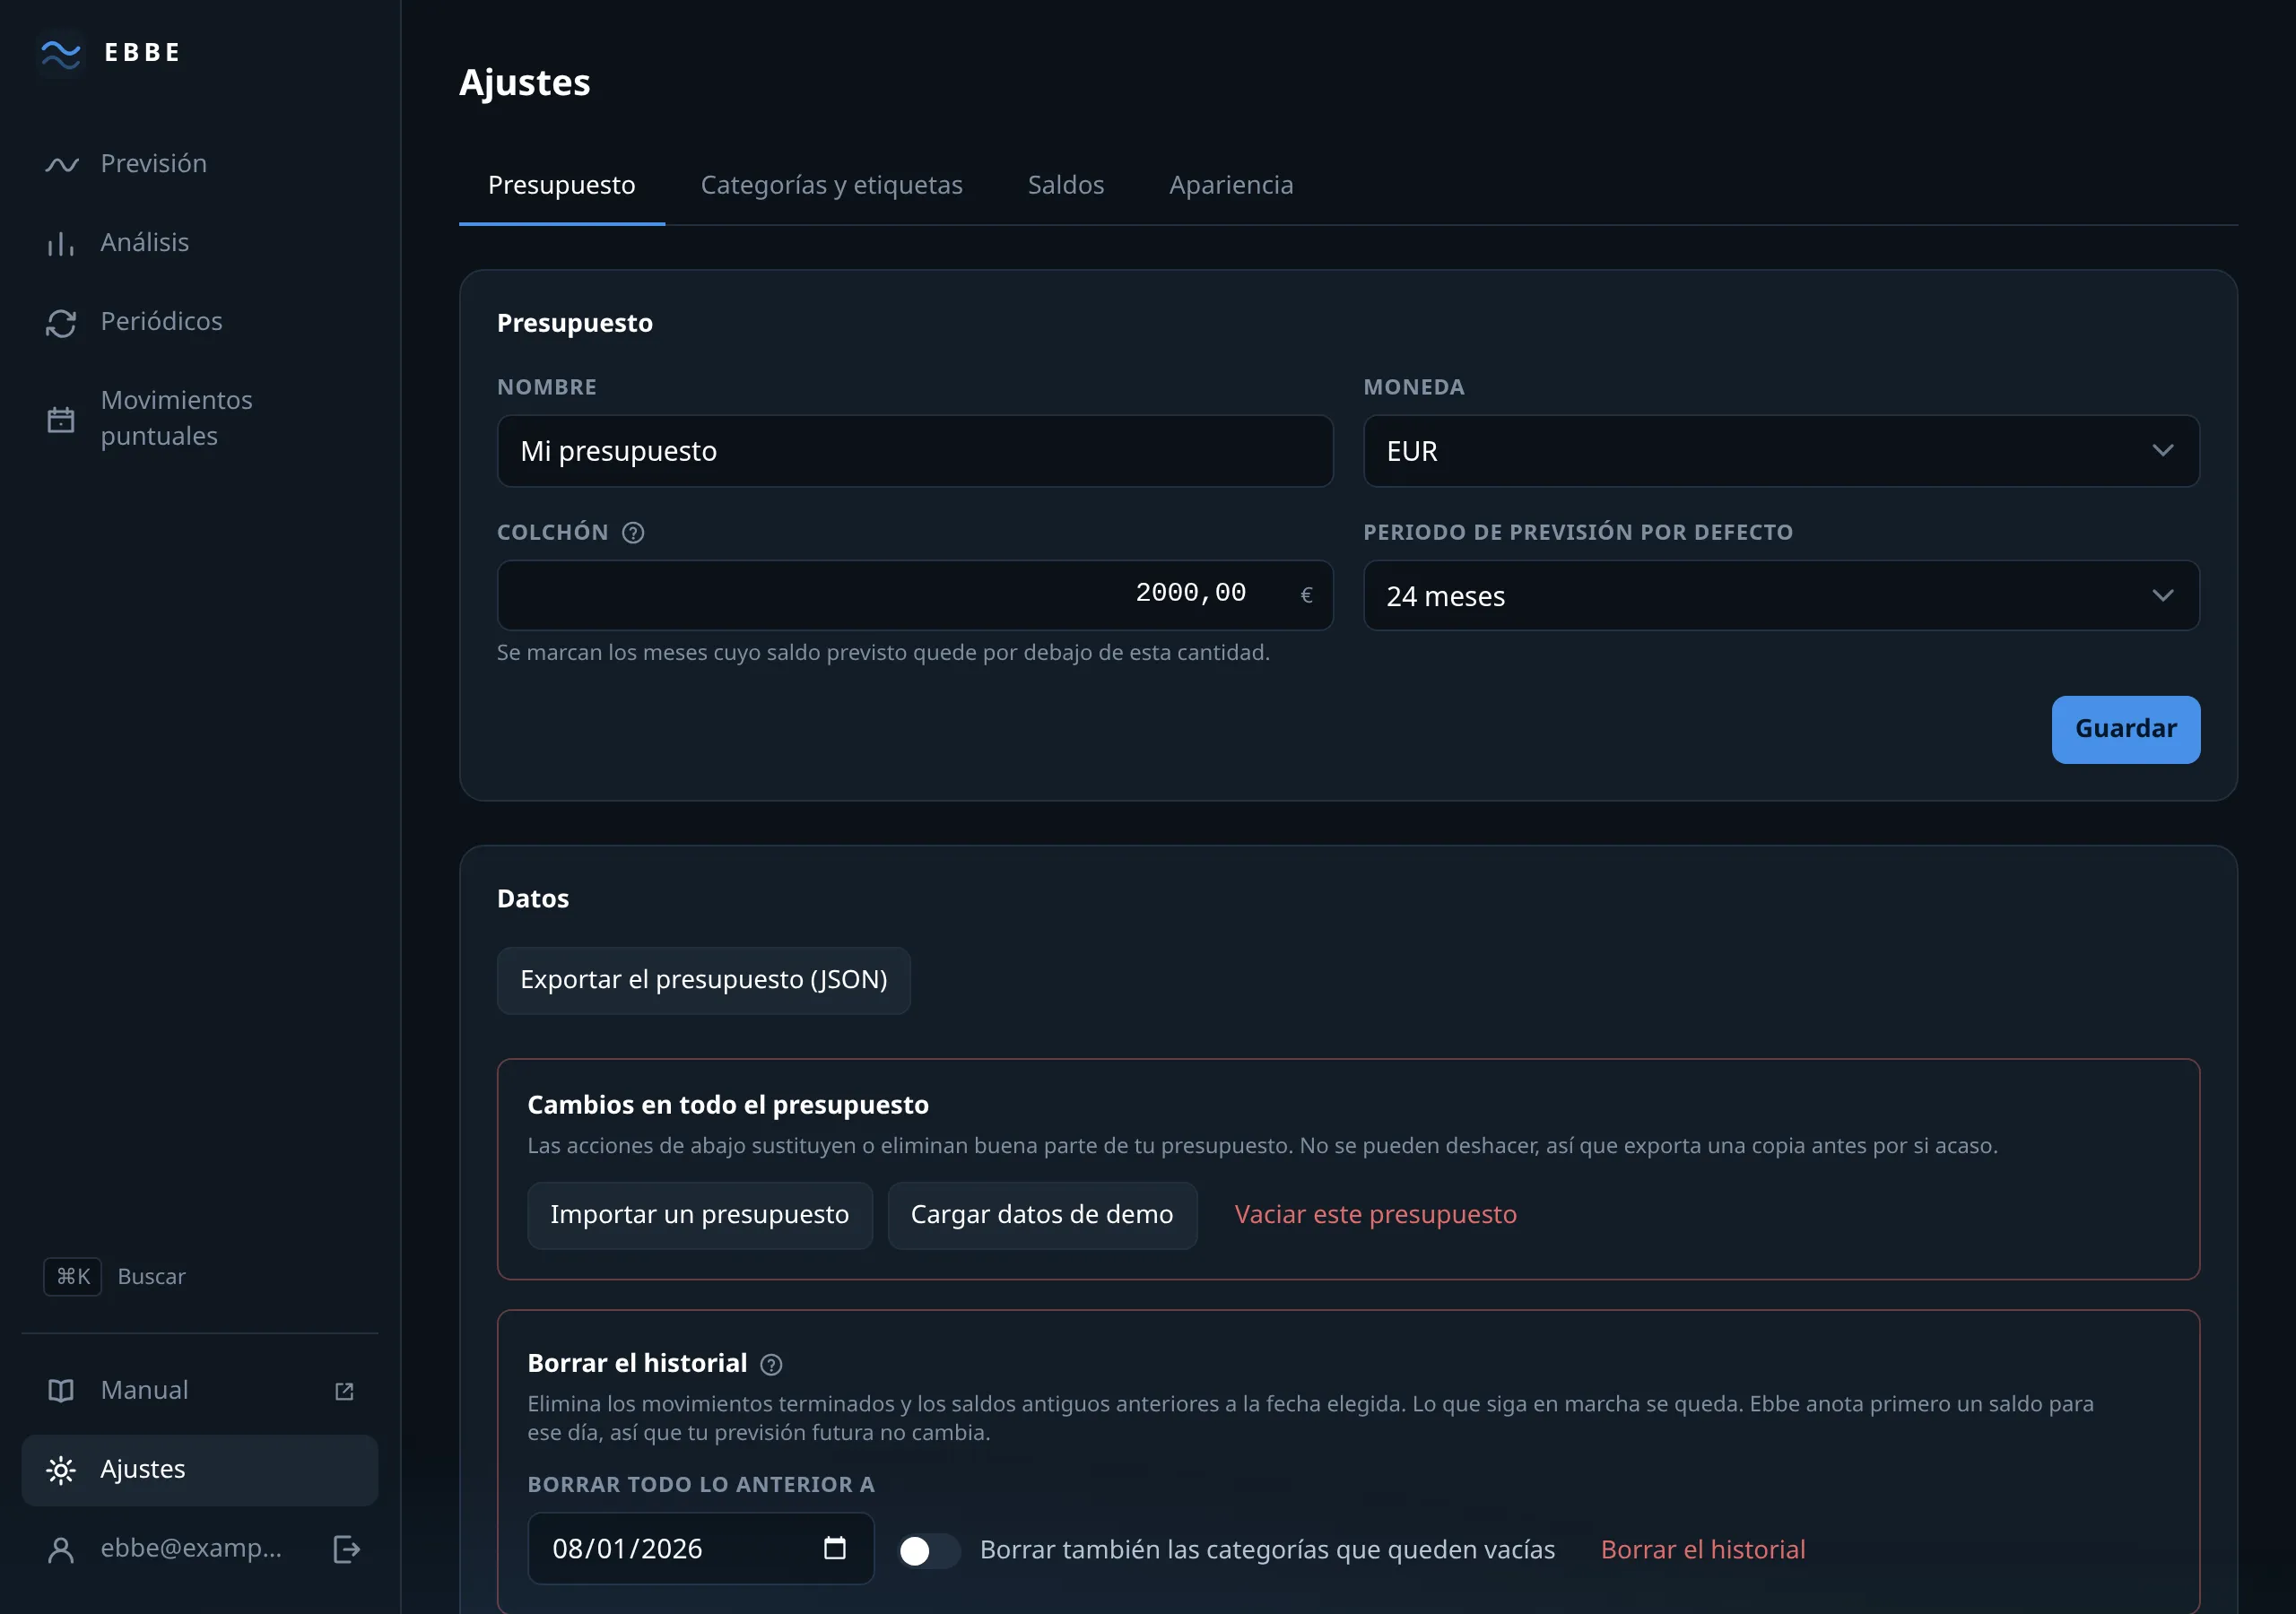Click the help icon next to Borrar el historial
Image resolution: width=2296 pixels, height=1614 pixels.
point(771,1364)
